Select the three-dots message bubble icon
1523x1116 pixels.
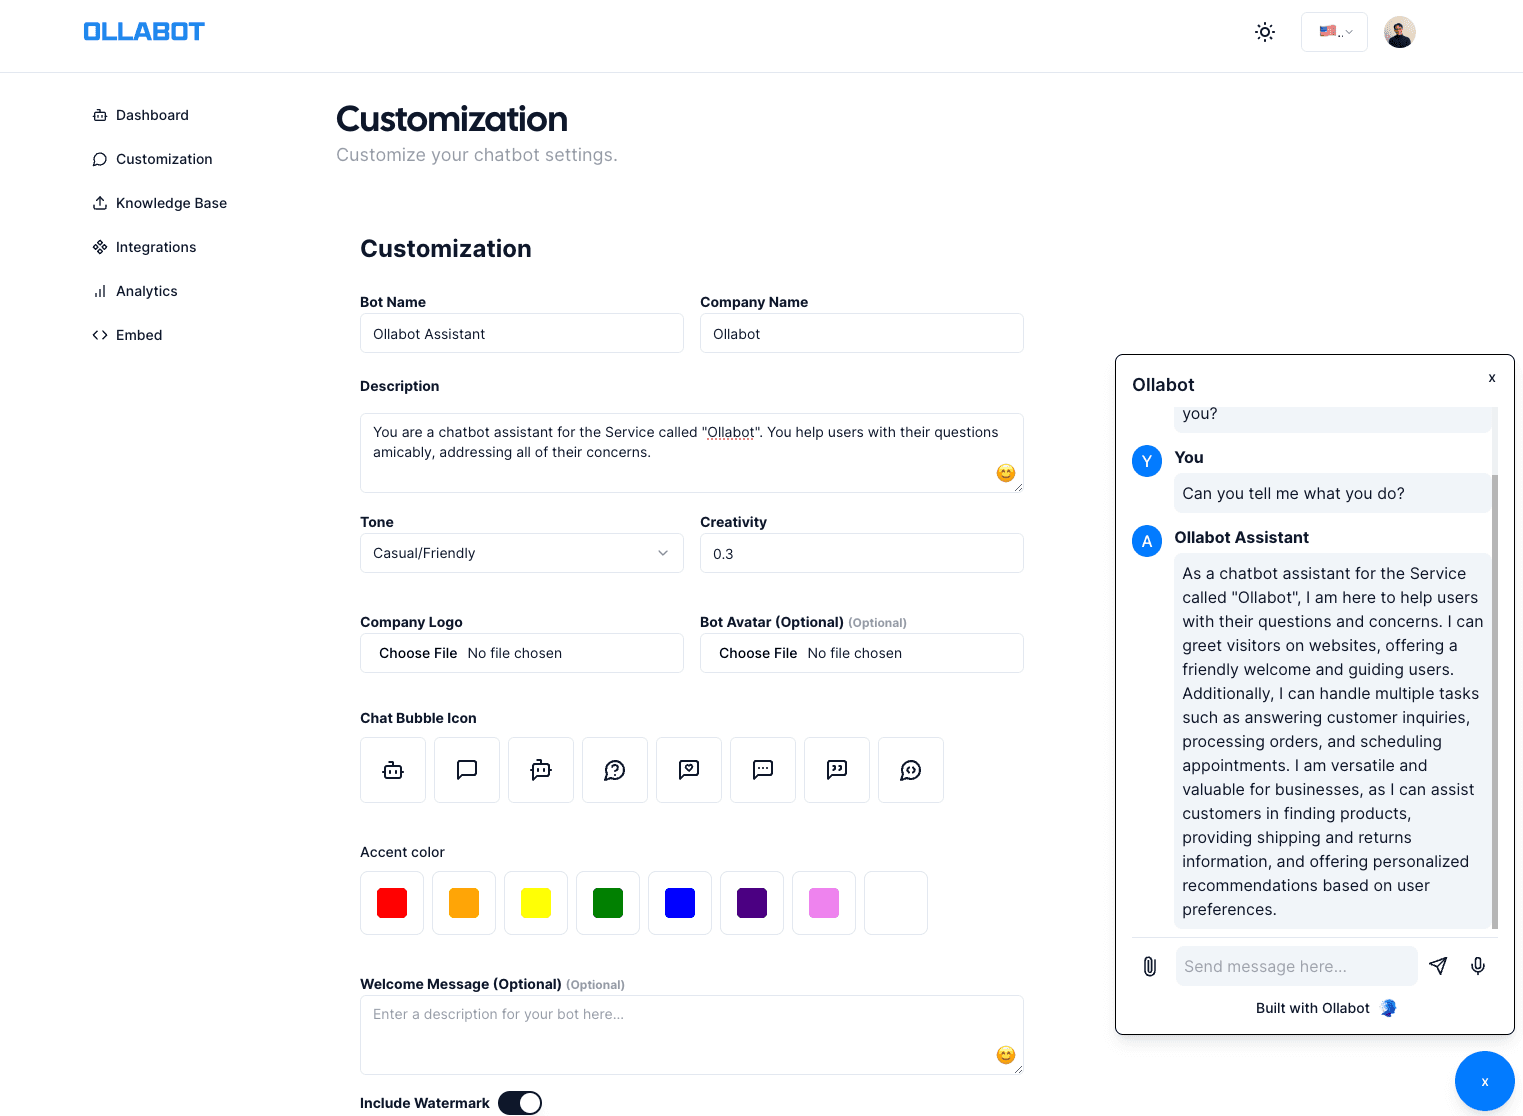763,770
